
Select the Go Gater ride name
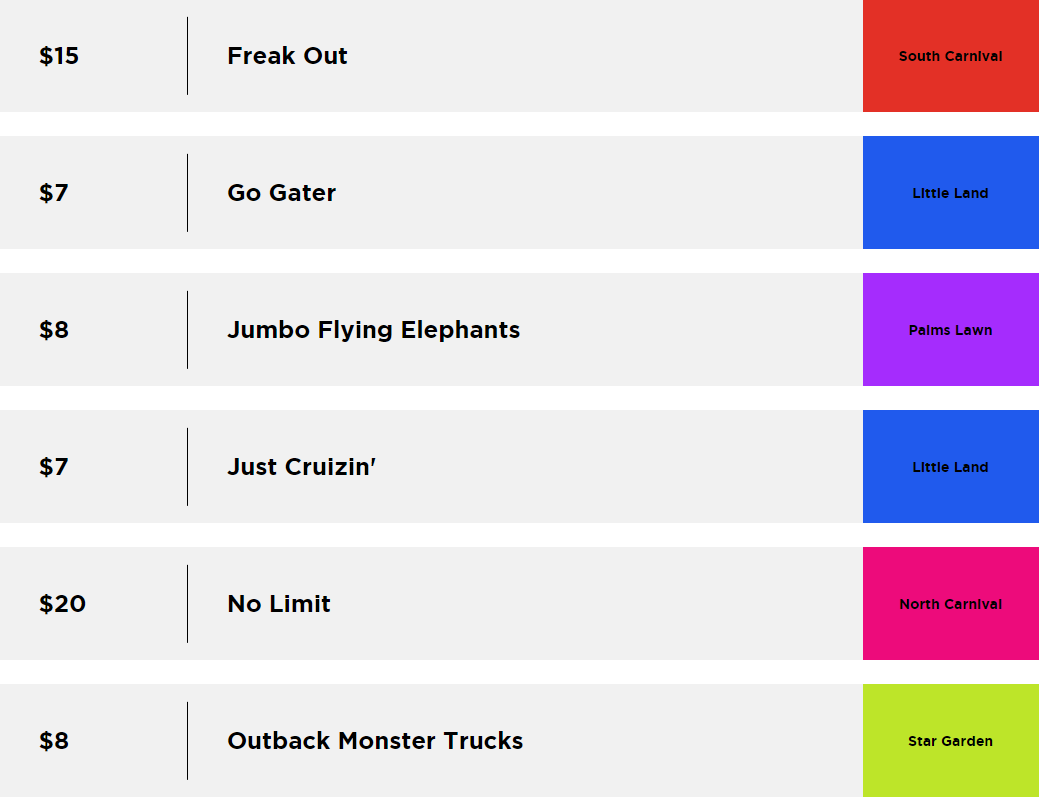(281, 193)
